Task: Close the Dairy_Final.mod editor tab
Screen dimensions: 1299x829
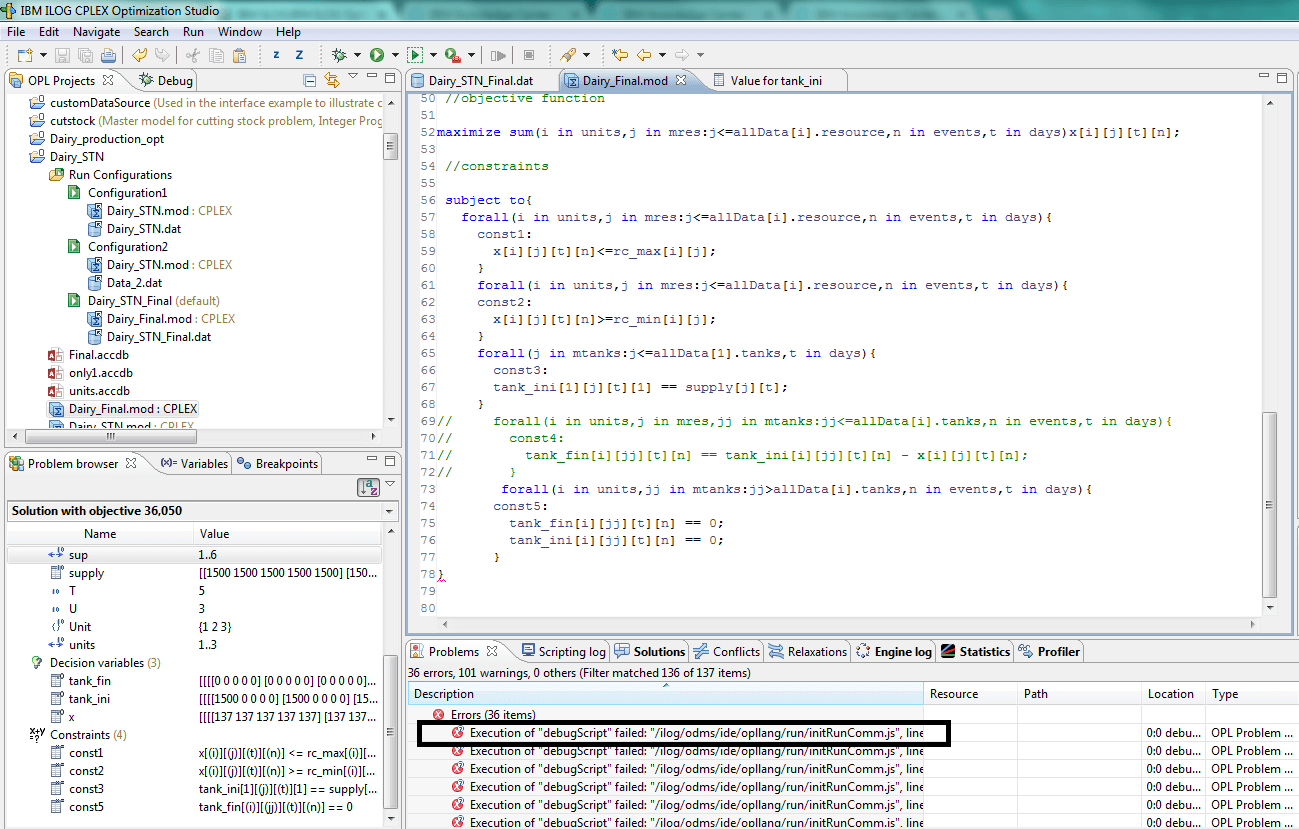Action: pyautogui.click(x=681, y=80)
